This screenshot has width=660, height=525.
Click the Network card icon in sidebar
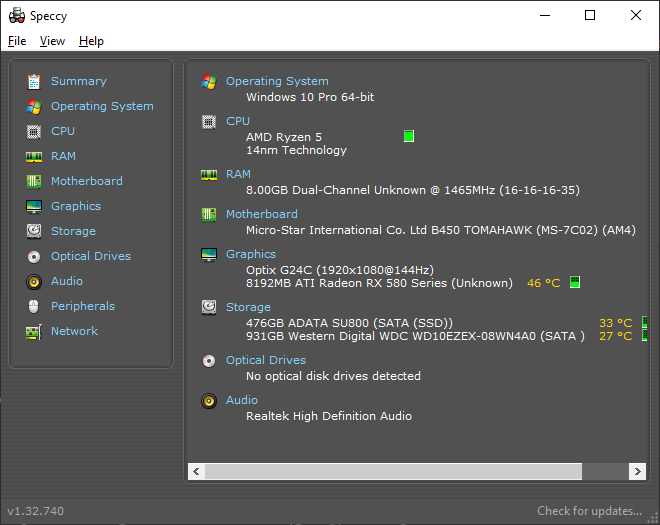(34, 332)
